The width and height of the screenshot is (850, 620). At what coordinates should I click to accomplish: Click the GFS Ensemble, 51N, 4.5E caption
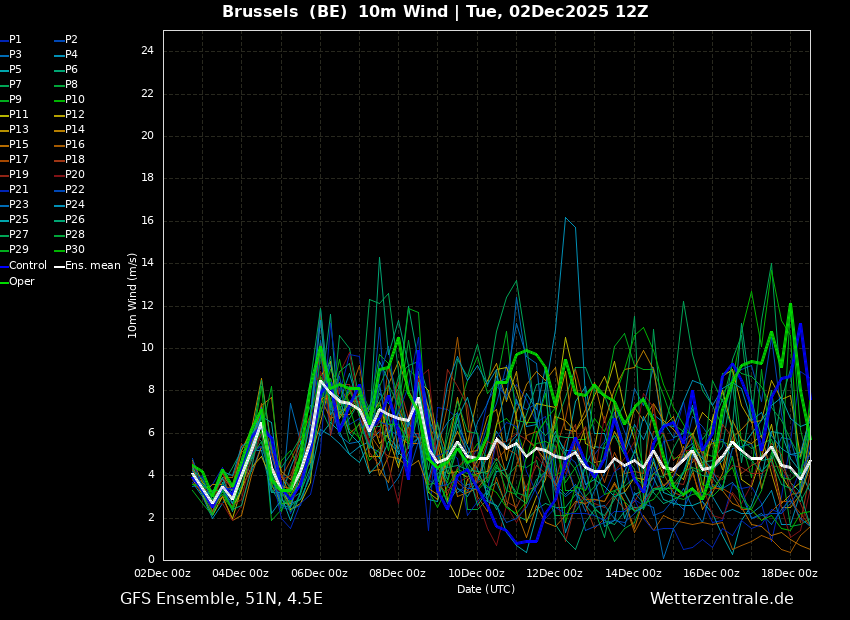tap(221, 599)
